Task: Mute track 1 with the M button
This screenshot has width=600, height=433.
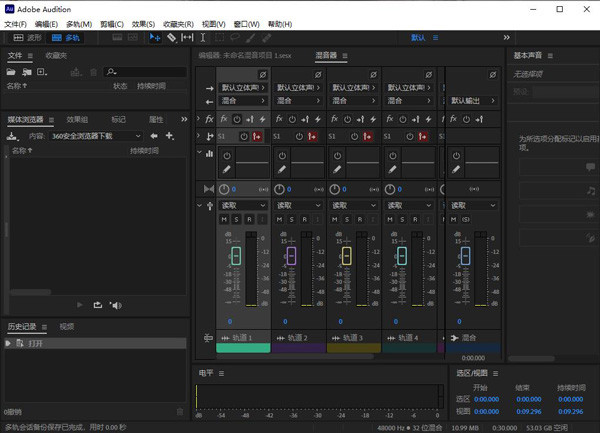Action: point(223,219)
